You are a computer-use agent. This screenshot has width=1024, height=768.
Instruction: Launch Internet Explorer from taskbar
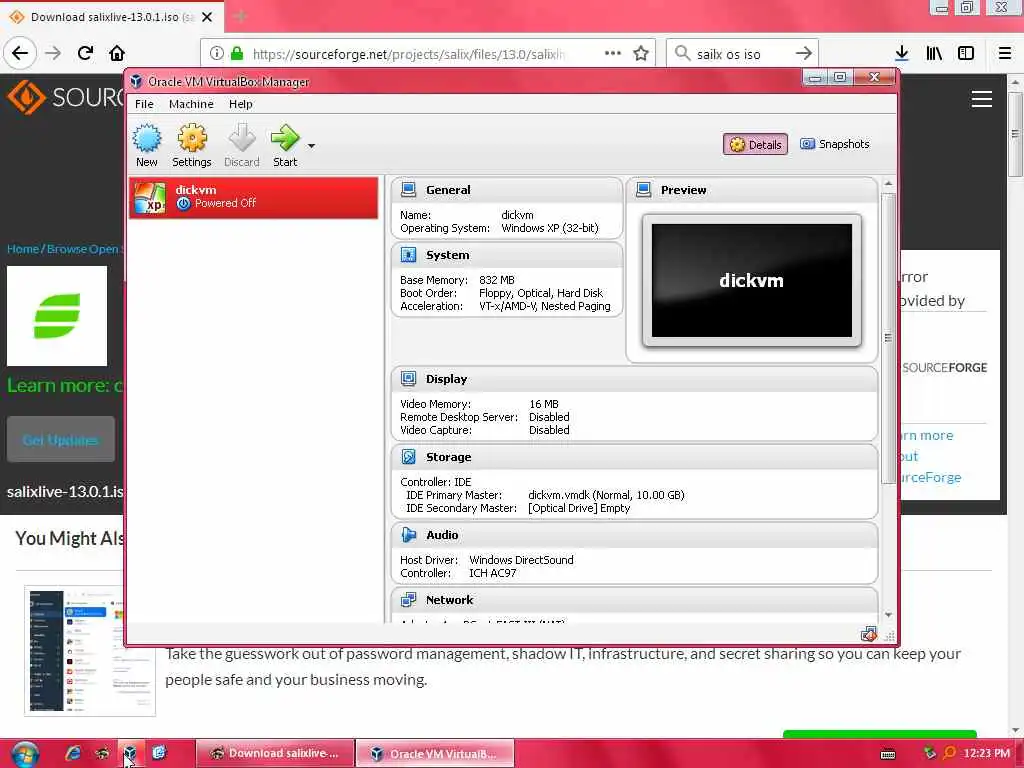(x=72, y=753)
